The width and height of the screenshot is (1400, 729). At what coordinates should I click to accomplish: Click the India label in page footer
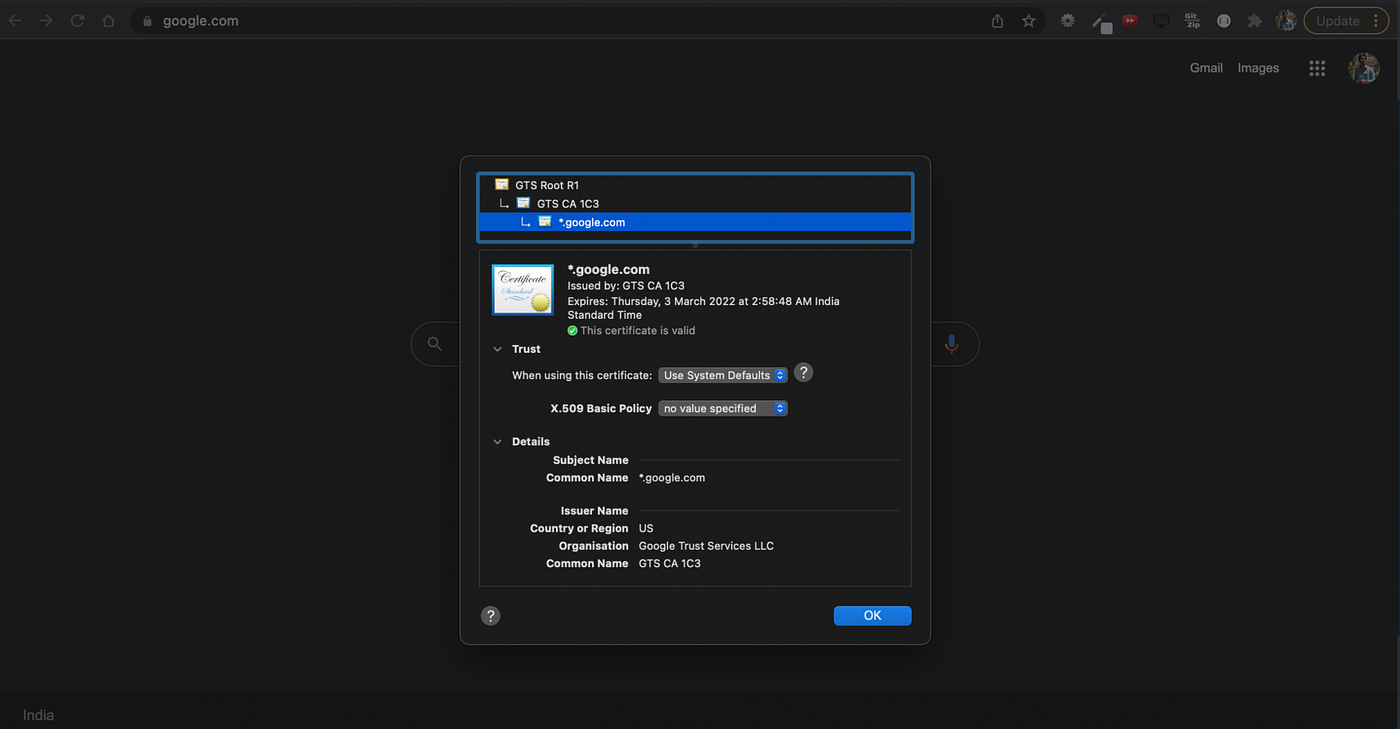coord(38,715)
